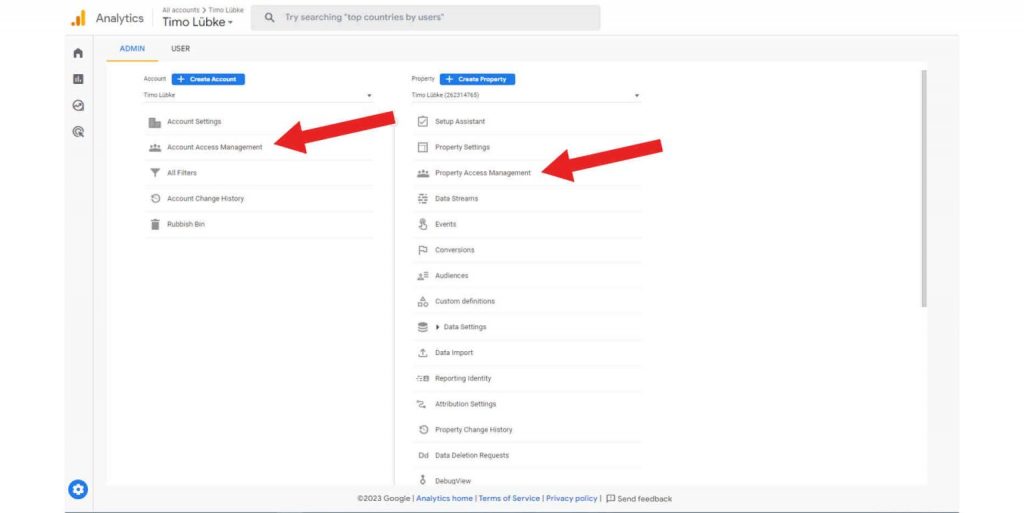Click the Create Property button
Screen dimensions: 1024x513
coord(477,79)
